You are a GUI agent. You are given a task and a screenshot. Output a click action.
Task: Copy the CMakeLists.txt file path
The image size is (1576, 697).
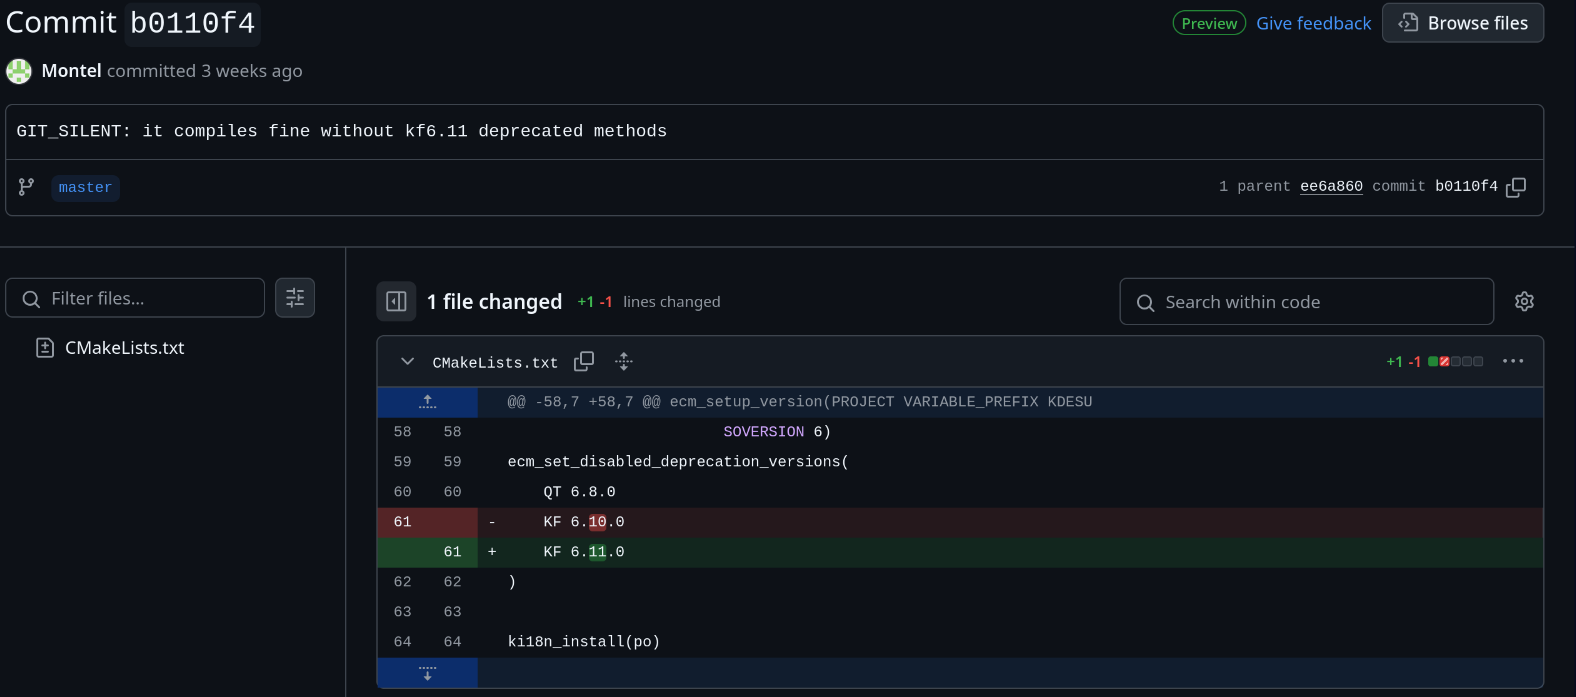pos(584,362)
